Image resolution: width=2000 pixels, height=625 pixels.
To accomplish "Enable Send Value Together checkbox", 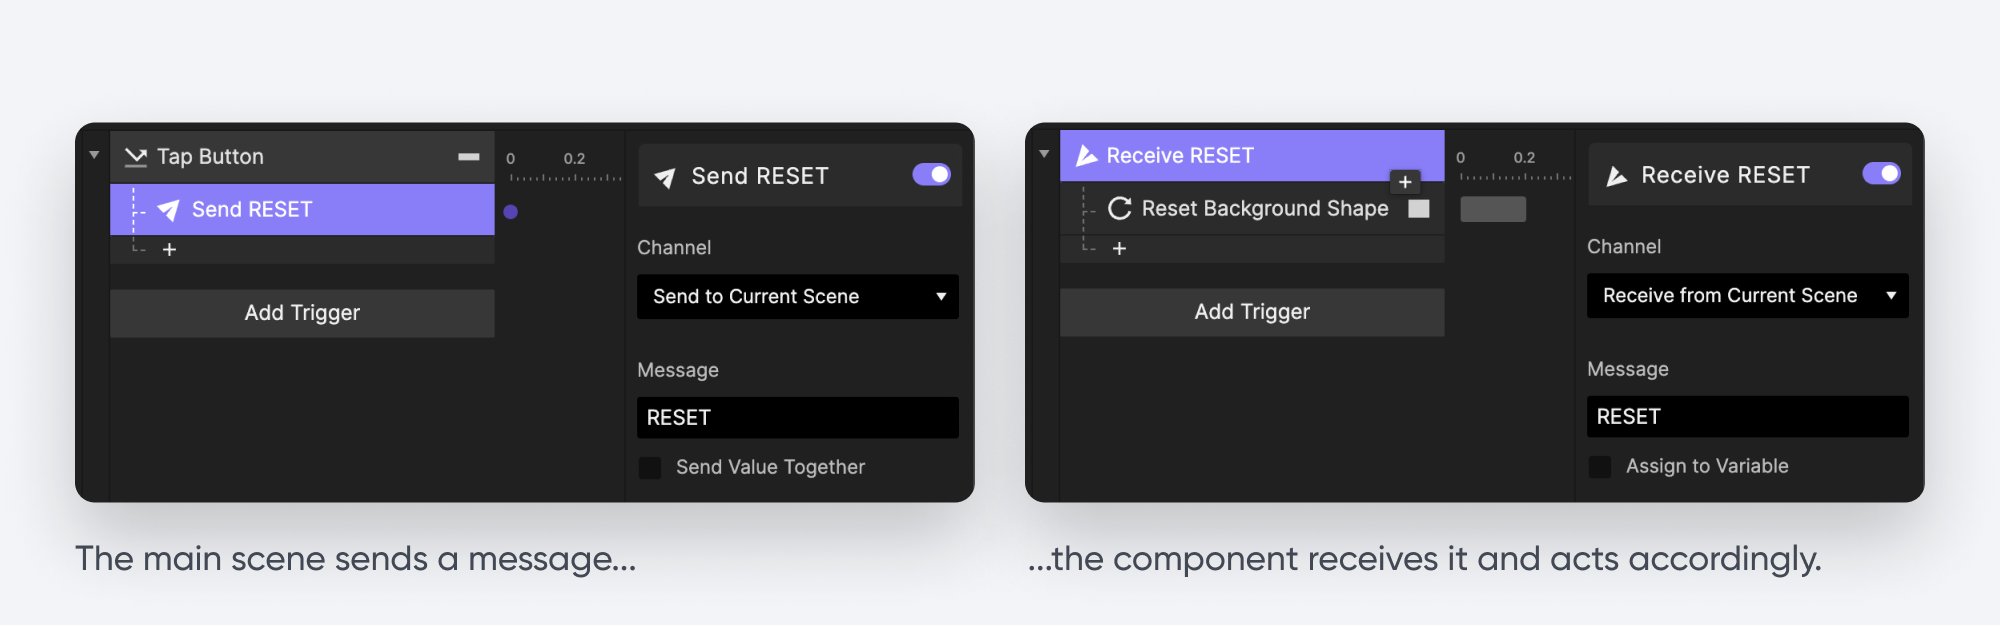I will pyautogui.click(x=650, y=467).
